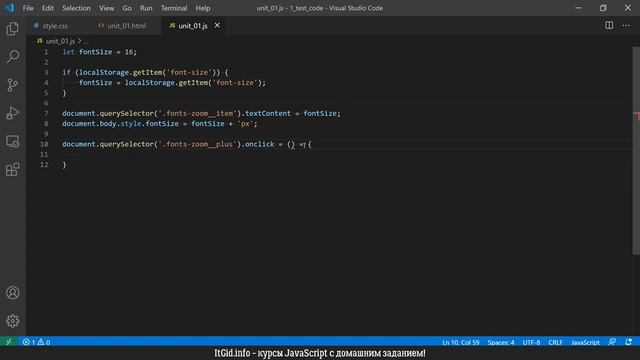Viewport: 640px width, 360px height.
Task: Open the Run menu
Action: click(146, 8)
